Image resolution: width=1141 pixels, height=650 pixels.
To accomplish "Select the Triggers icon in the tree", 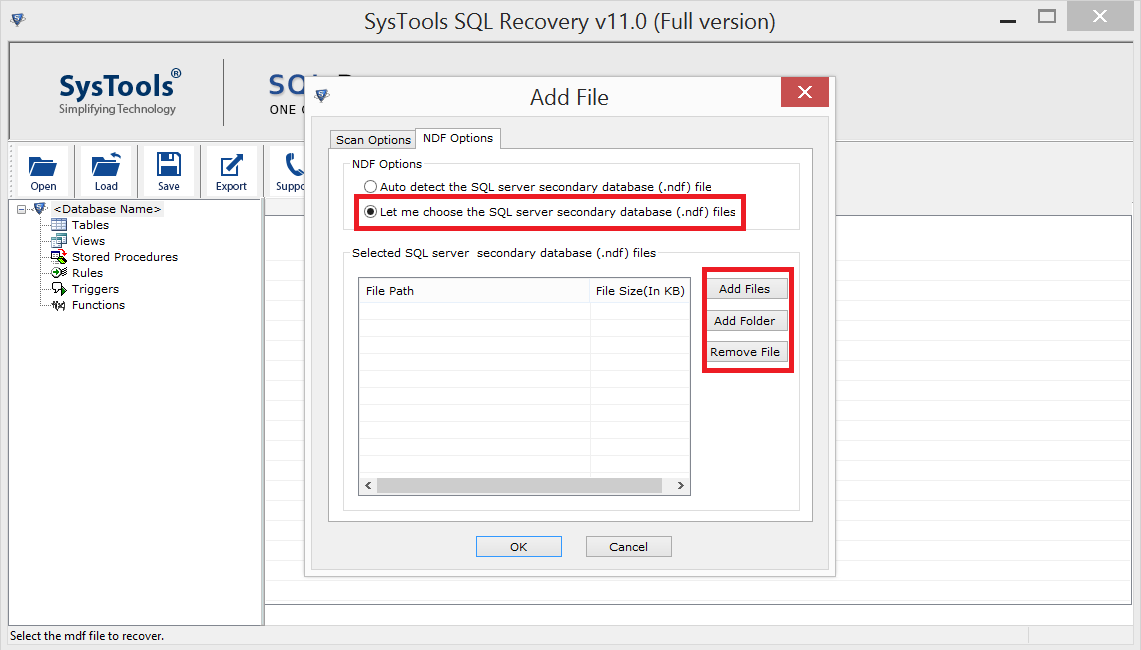I will tap(59, 289).
